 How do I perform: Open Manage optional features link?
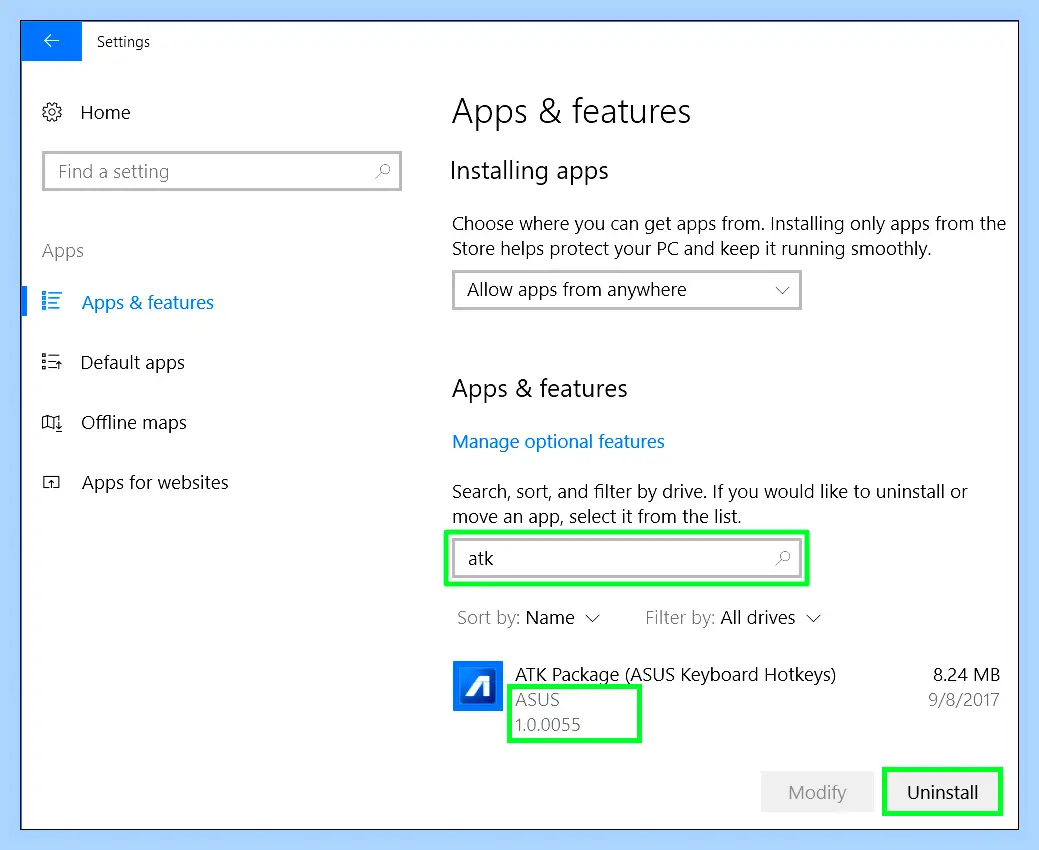coord(558,441)
